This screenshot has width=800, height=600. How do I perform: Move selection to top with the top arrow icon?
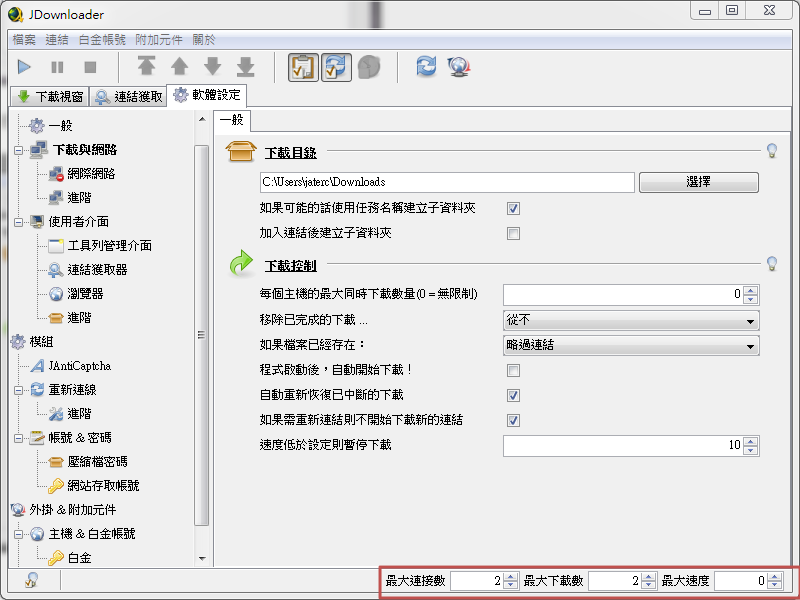(x=146, y=66)
